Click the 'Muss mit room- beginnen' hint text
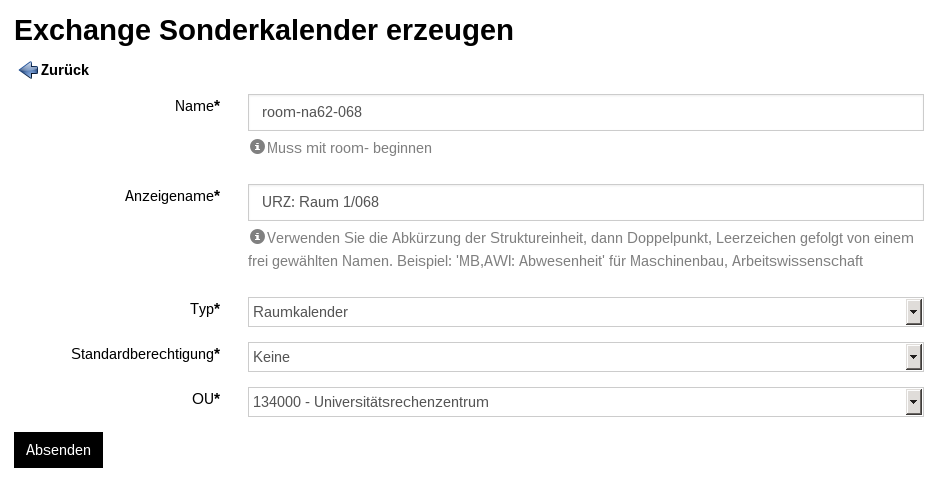The height and width of the screenshot is (493, 939). click(x=349, y=148)
